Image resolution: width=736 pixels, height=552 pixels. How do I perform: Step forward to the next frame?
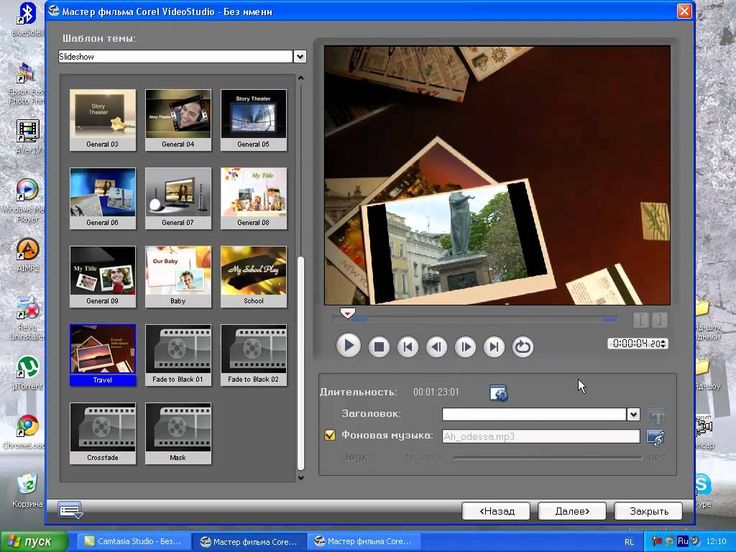(x=465, y=347)
